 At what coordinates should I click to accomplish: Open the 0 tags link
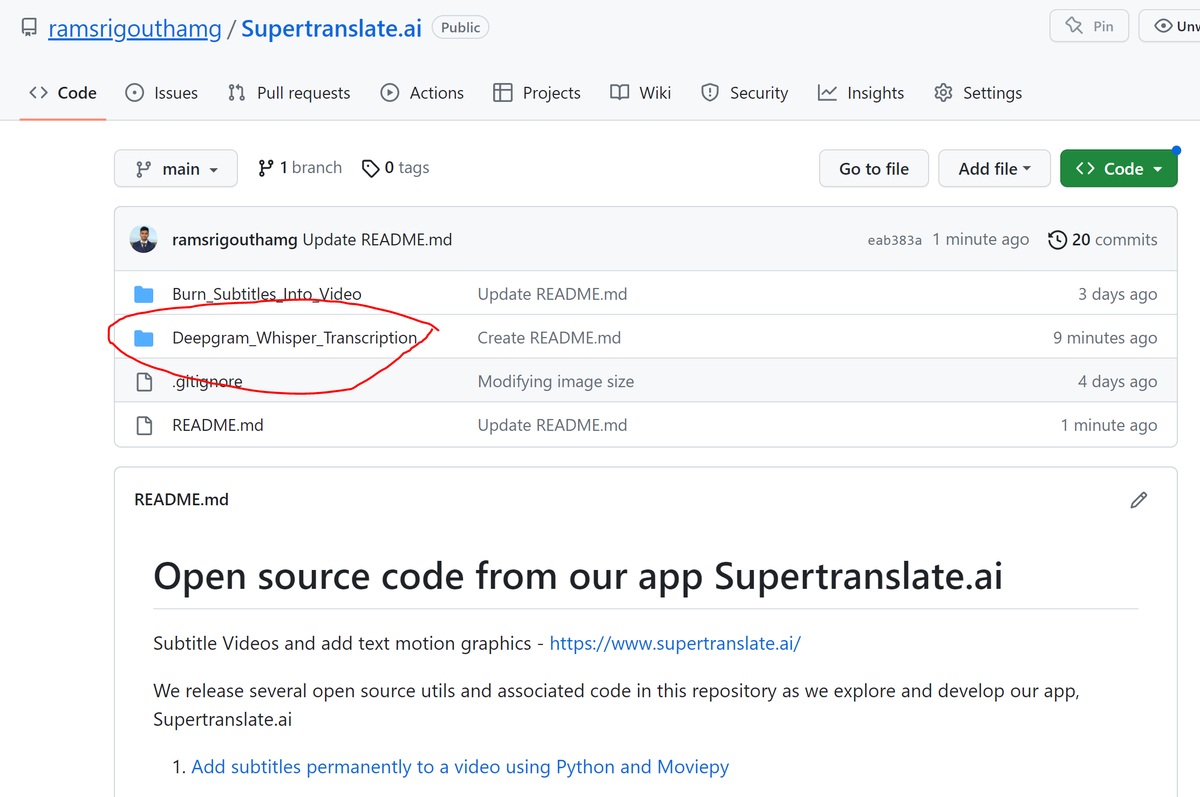click(x=396, y=168)
